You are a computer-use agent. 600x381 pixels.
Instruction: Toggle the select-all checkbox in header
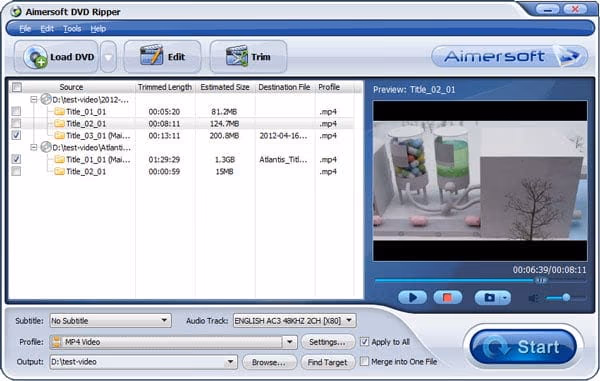(x=17, y=87)
